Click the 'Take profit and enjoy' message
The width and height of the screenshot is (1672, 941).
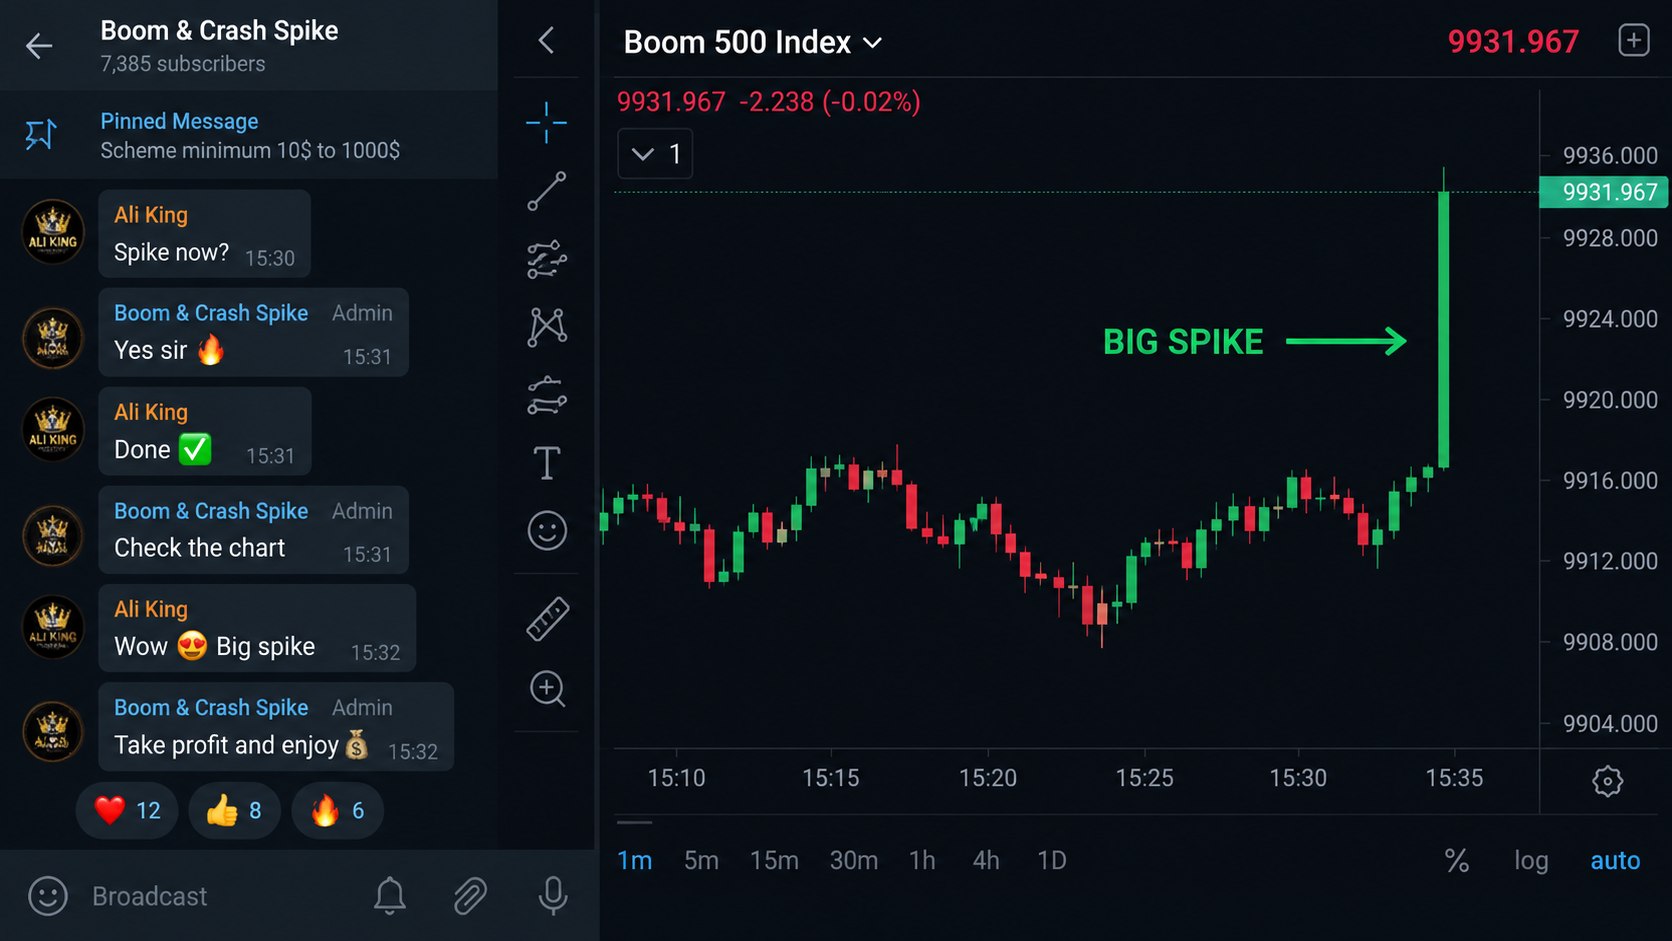click(276, 727)
